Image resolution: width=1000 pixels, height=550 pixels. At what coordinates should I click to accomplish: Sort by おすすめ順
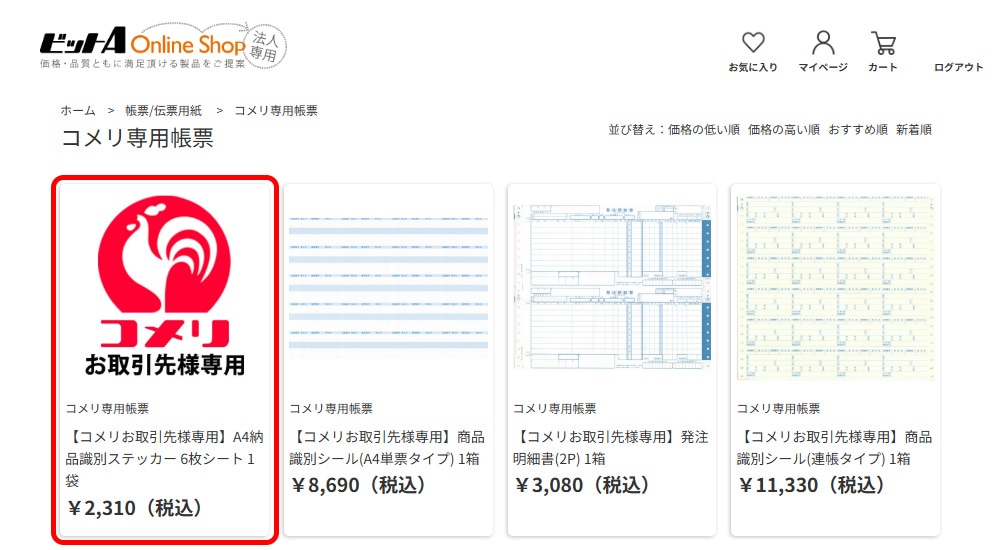pos(858,130)
